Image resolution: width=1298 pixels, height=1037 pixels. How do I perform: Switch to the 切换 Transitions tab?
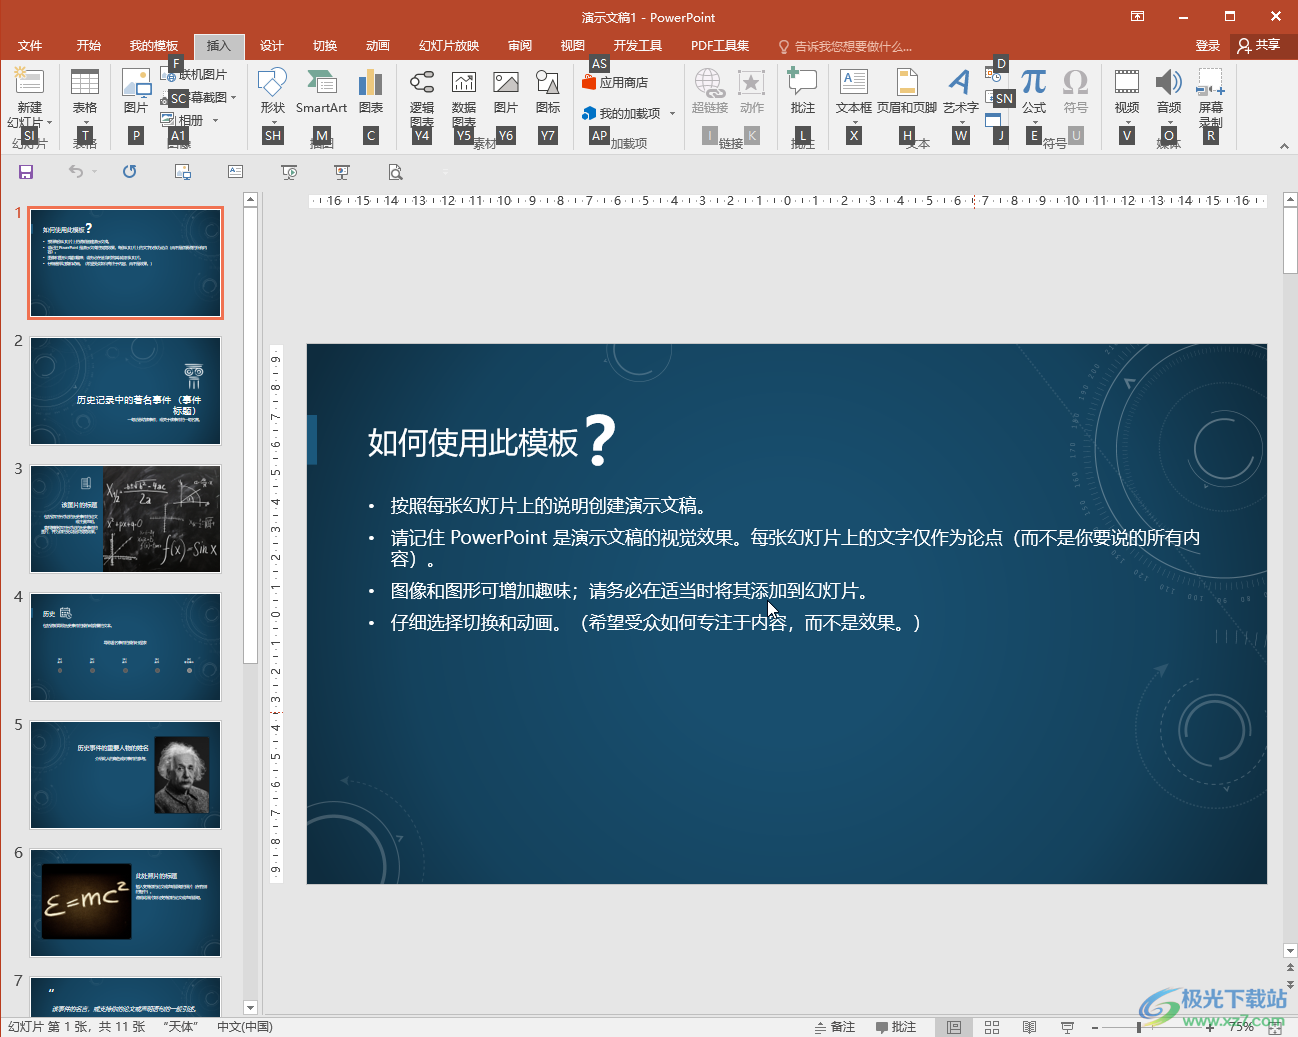(325, 46)
